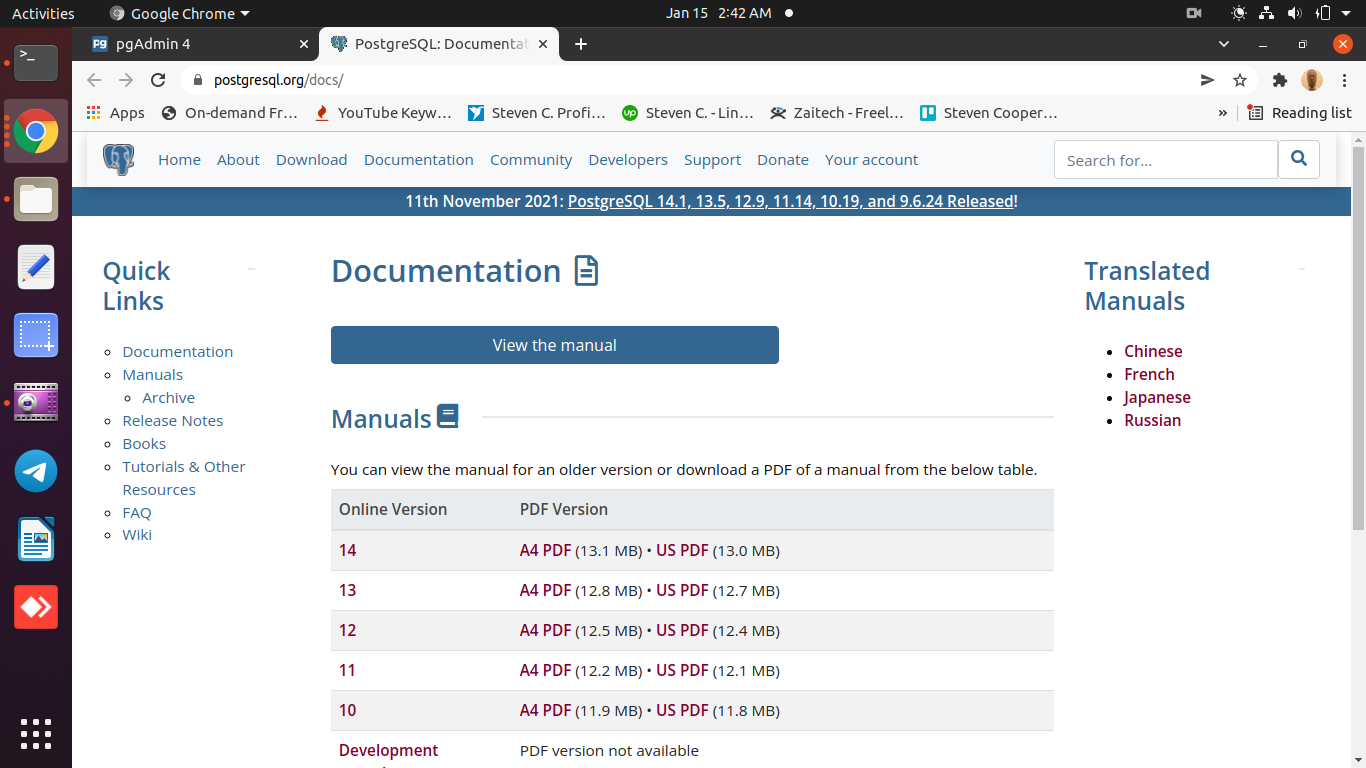Open the Donate nav item
The width and height of the screenshot is (1366, 768).
[x=783, y=160]
